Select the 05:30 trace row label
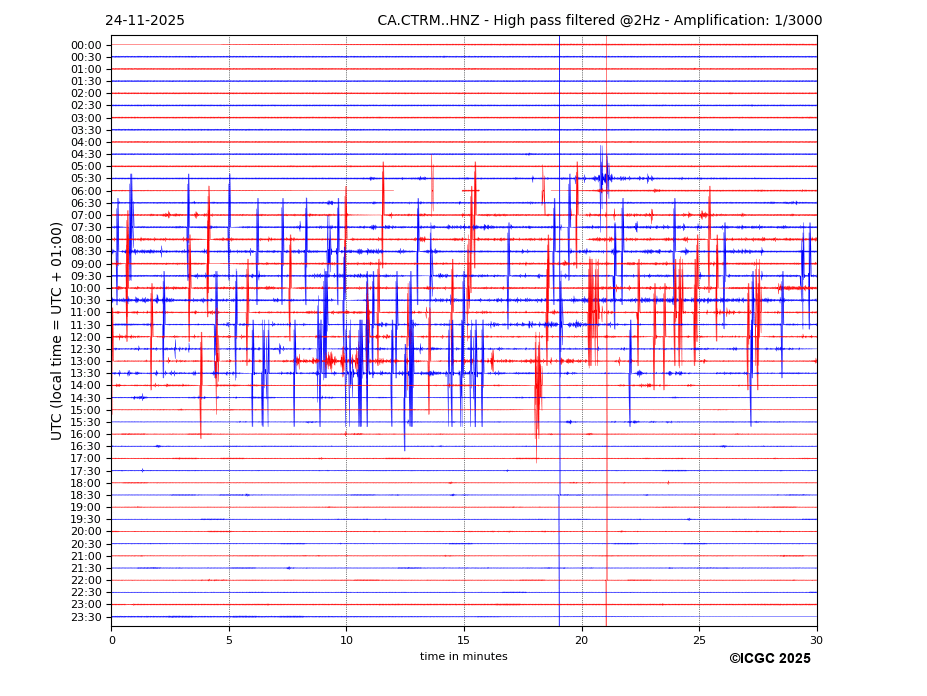 click(86, 179)
